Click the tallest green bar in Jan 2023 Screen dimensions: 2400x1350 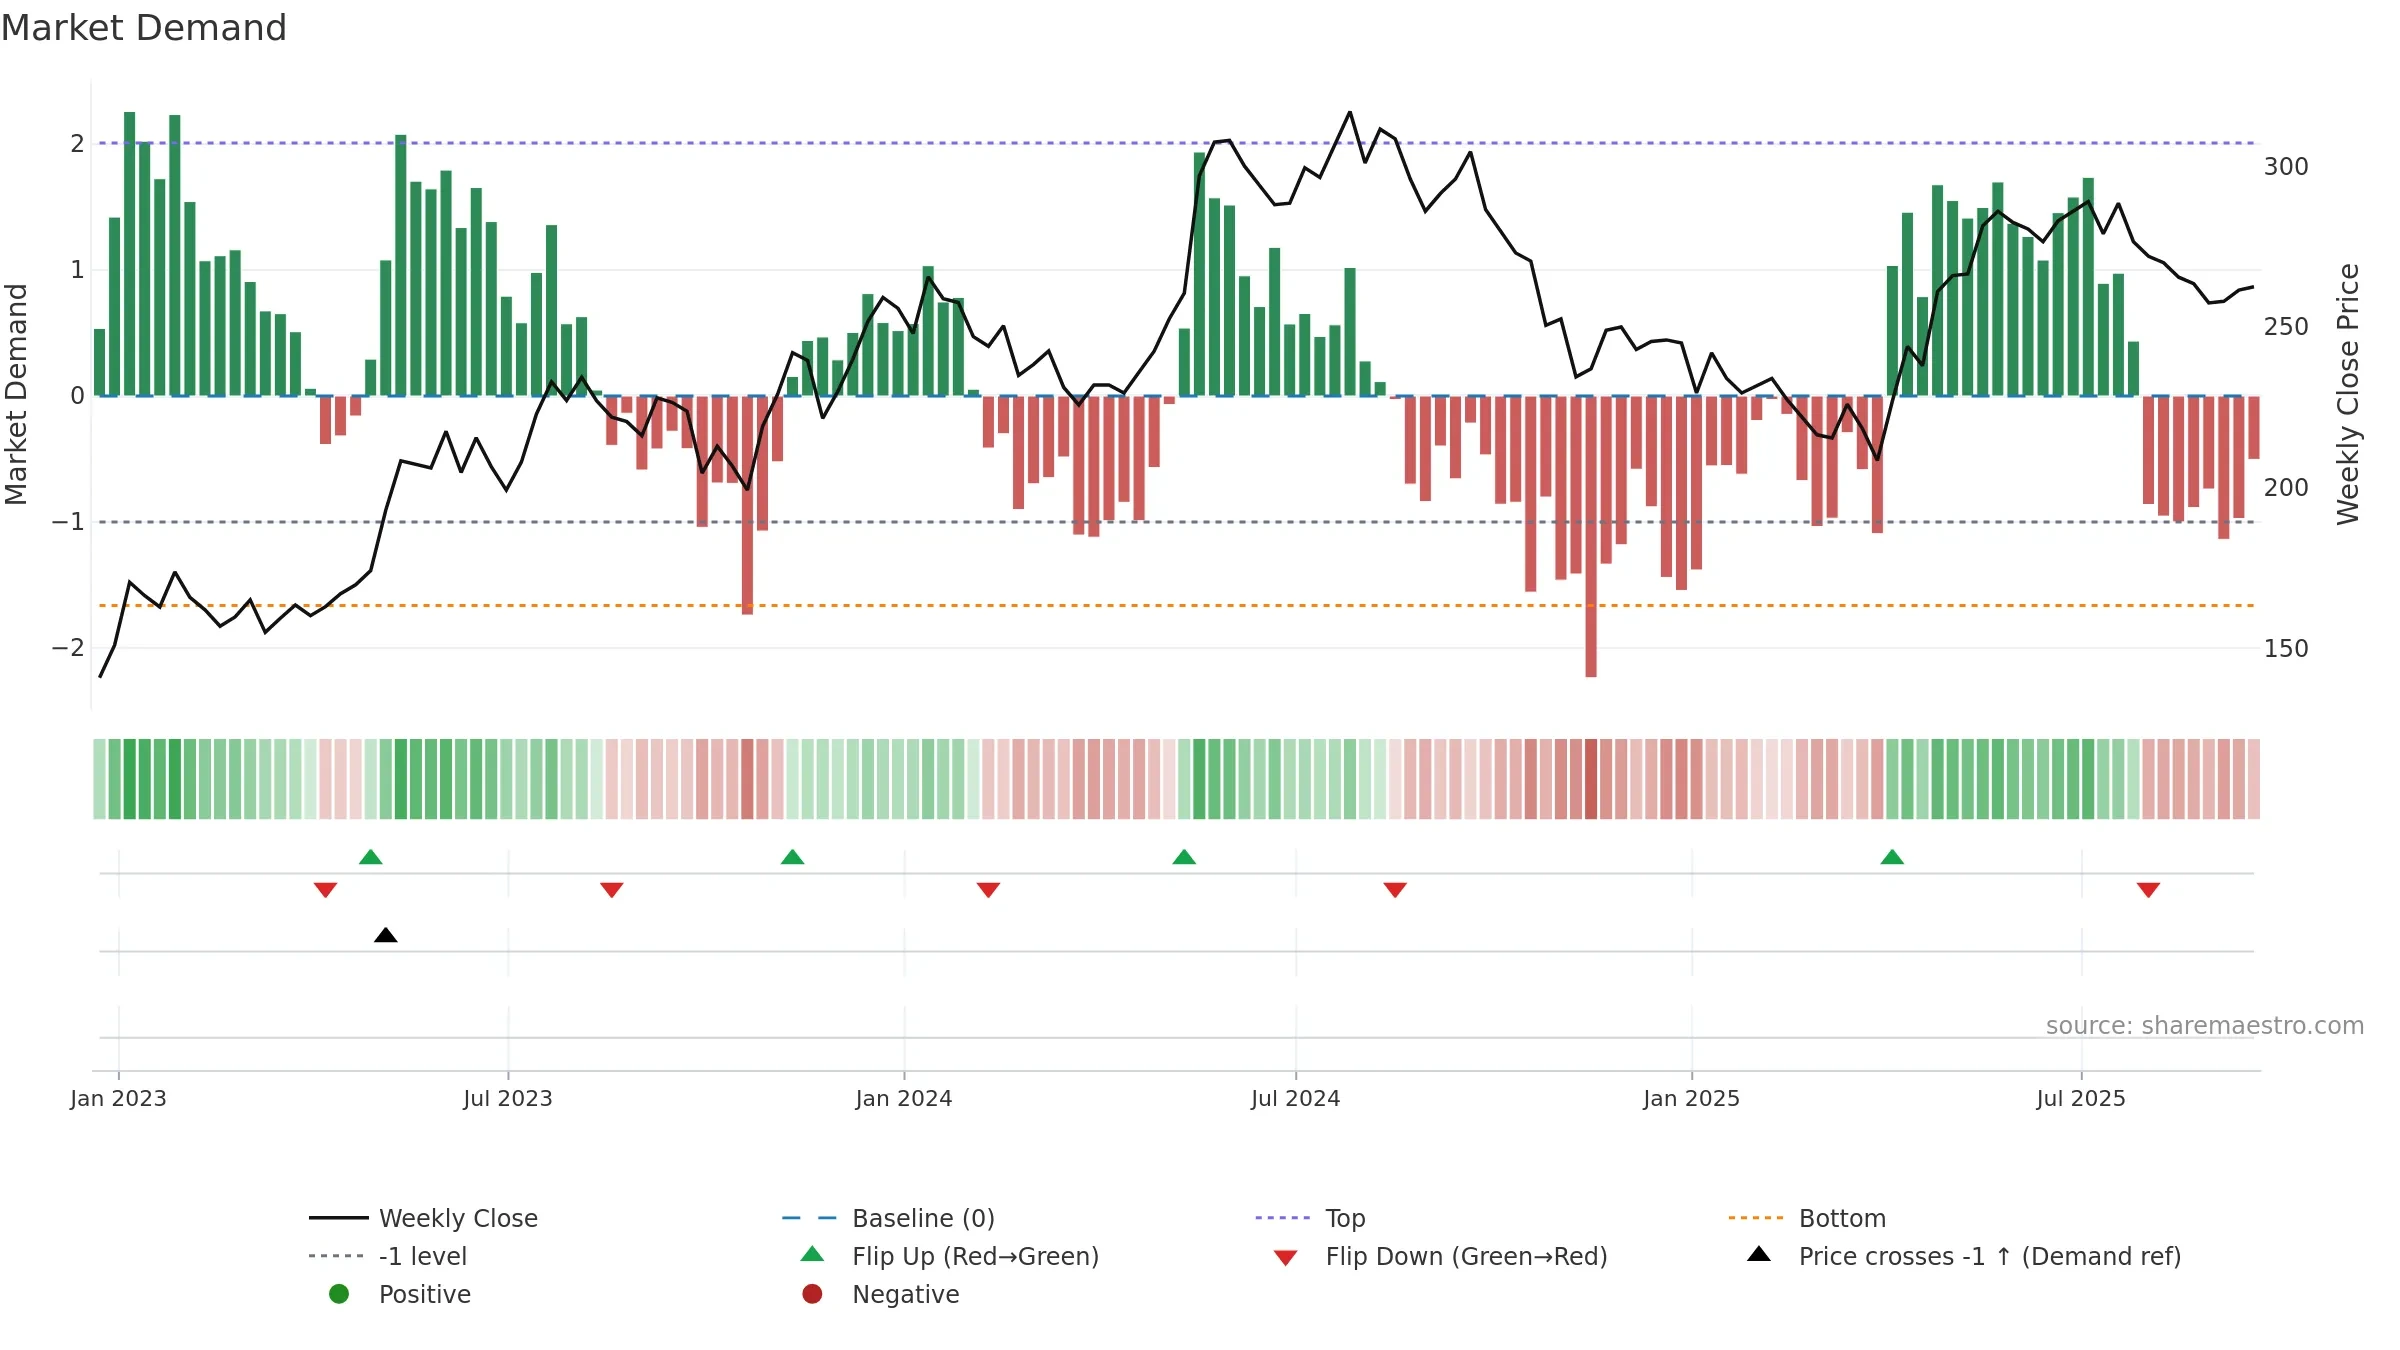(130, 254)
